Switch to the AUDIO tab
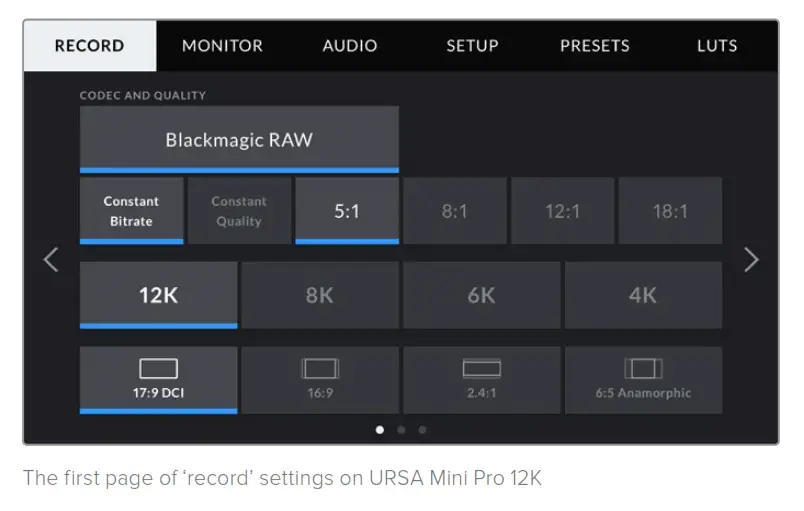The width and height of the screenshot is (804, 511). (350, 46)
